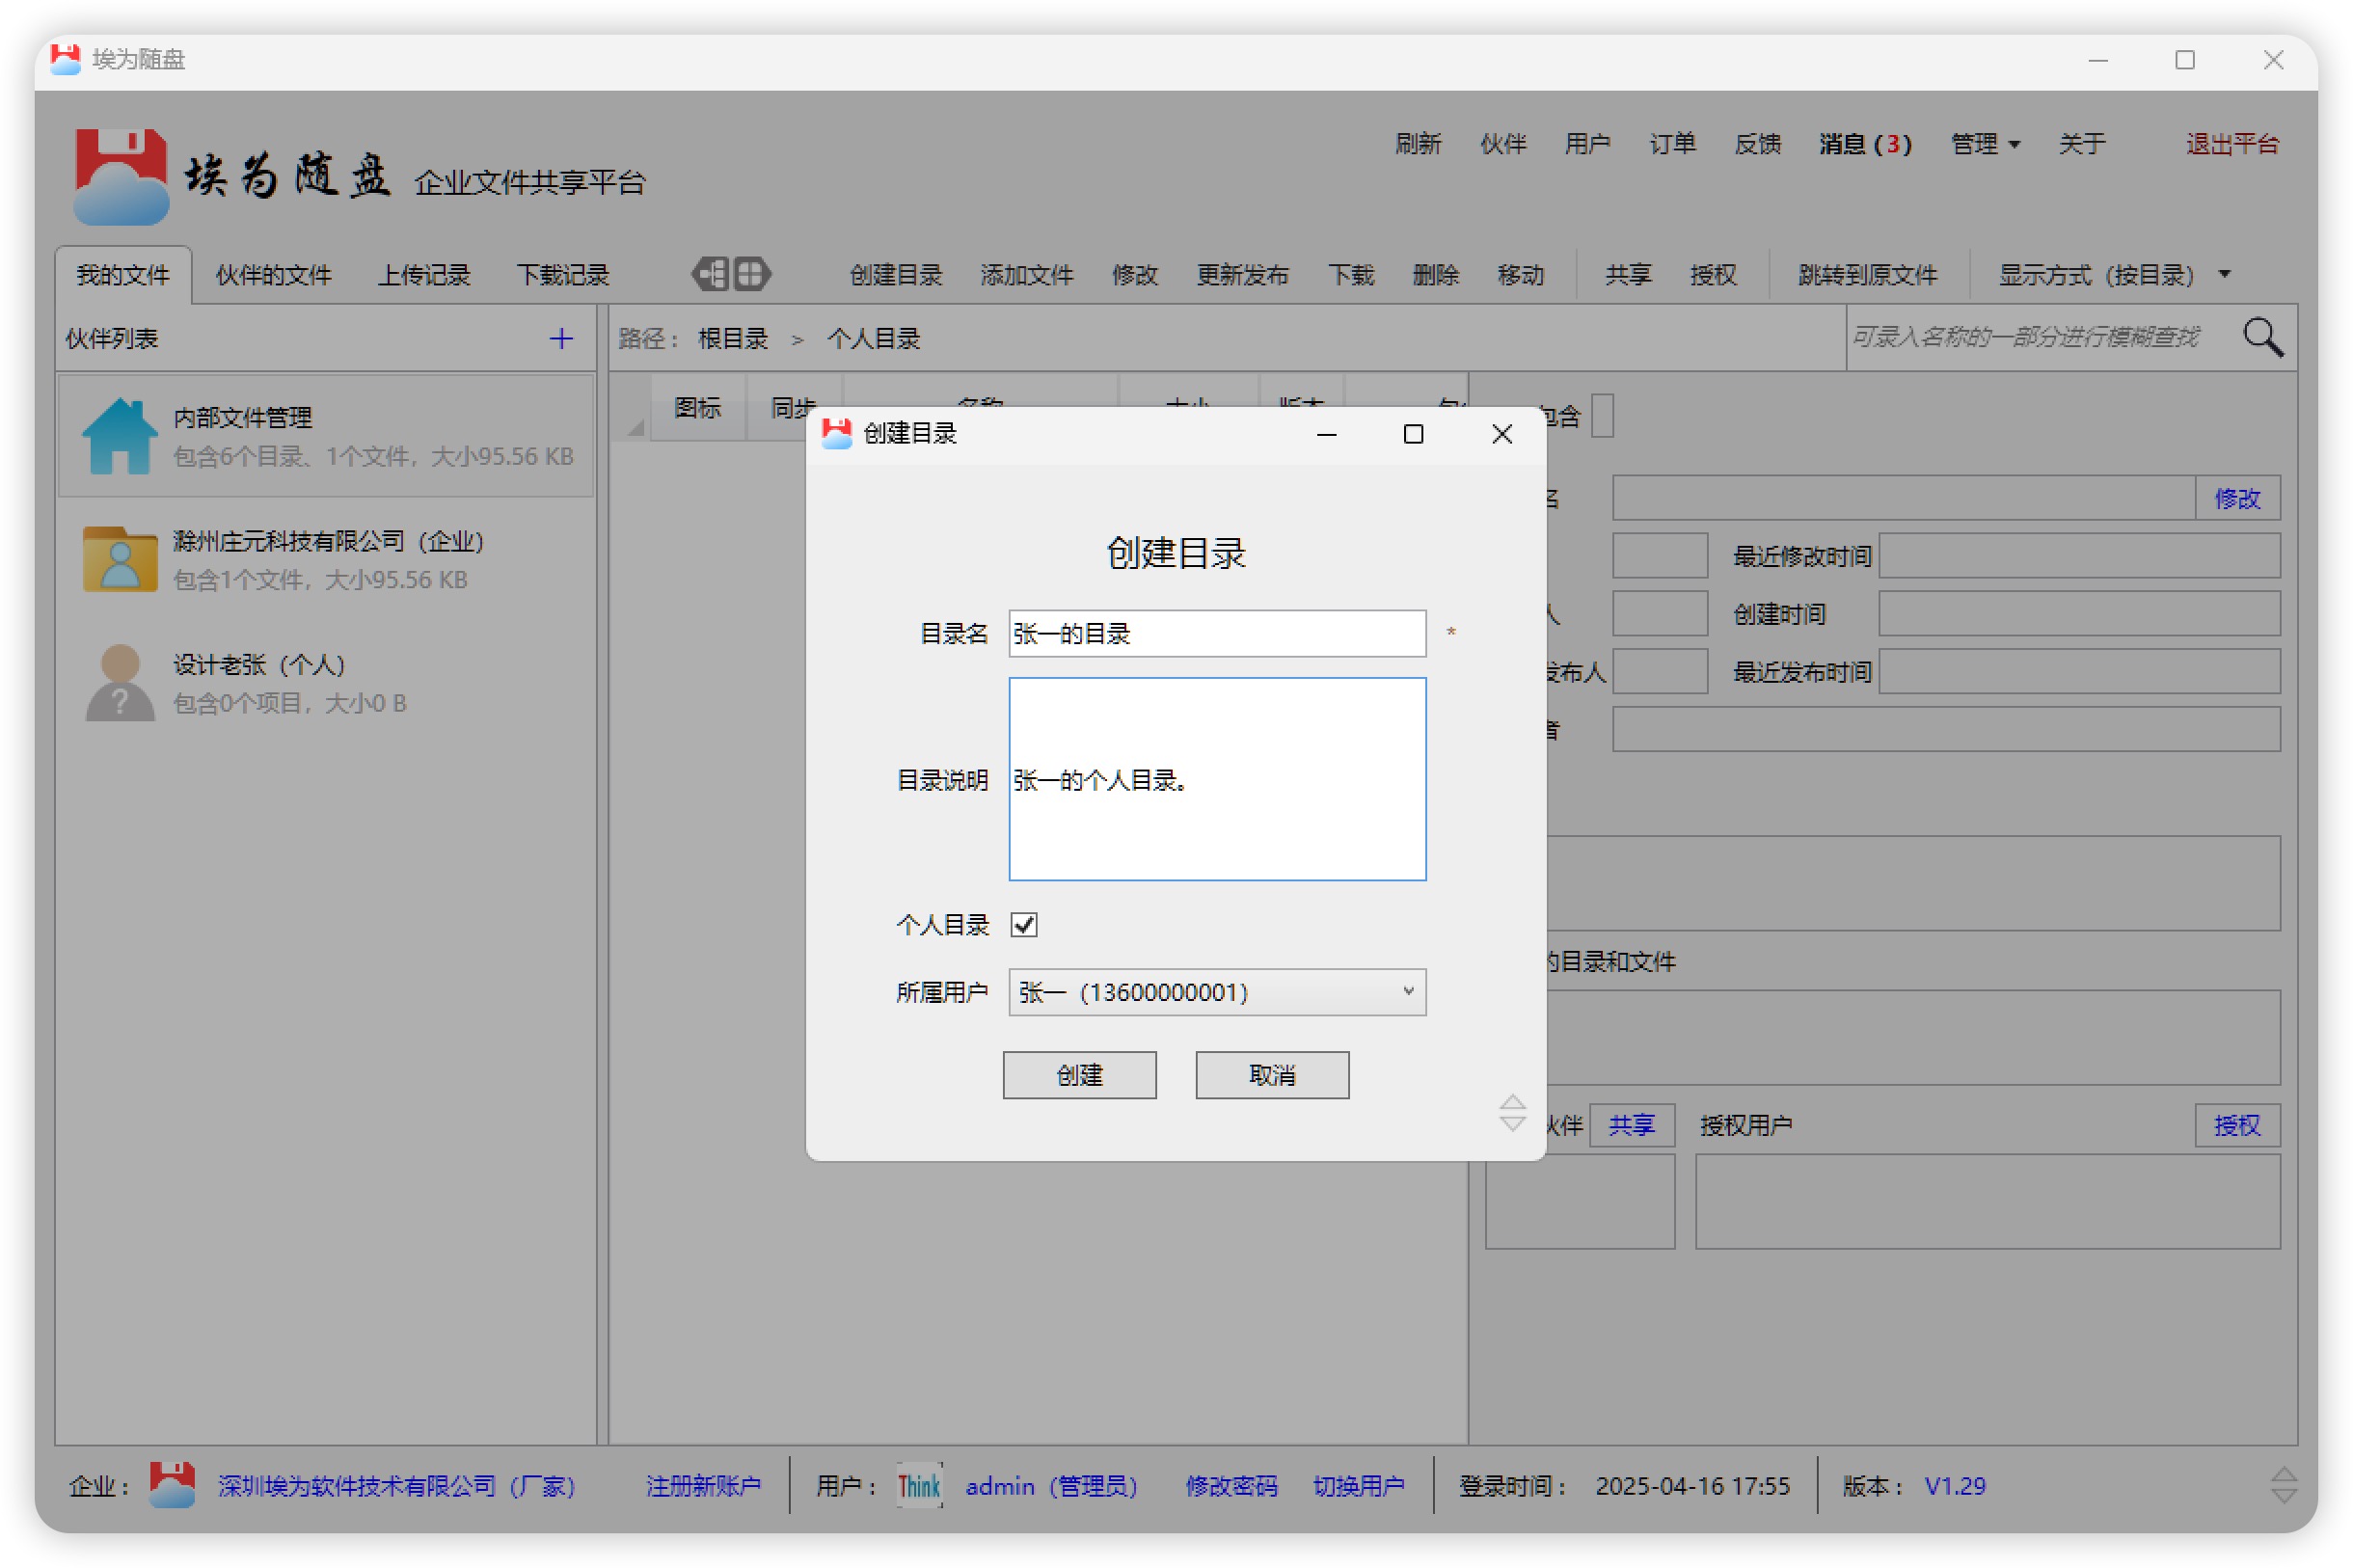
Task: Select 设计老张 person icon entry
Action: [x=119, y=683]
